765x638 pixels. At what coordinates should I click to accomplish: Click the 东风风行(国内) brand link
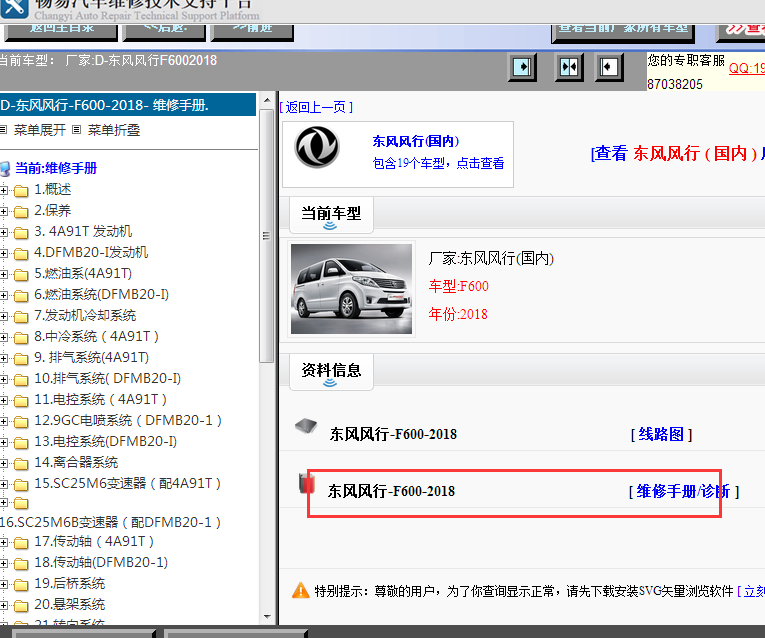click(x=416, y=141)
